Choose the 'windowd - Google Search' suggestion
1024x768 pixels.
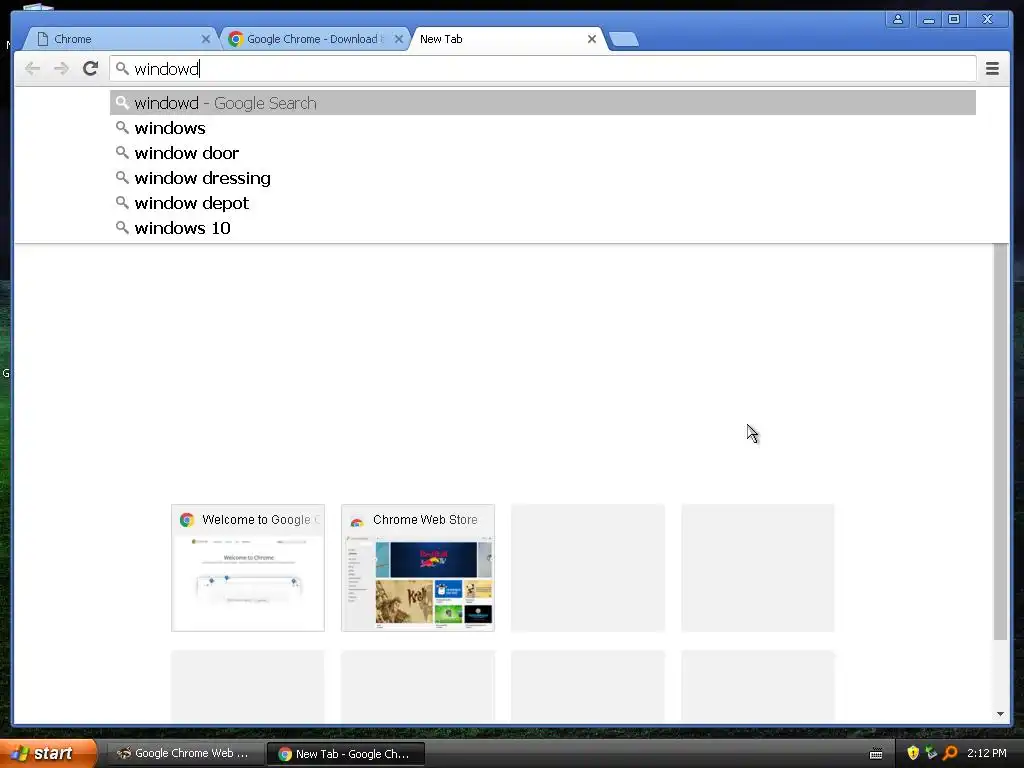coord(543,103)
